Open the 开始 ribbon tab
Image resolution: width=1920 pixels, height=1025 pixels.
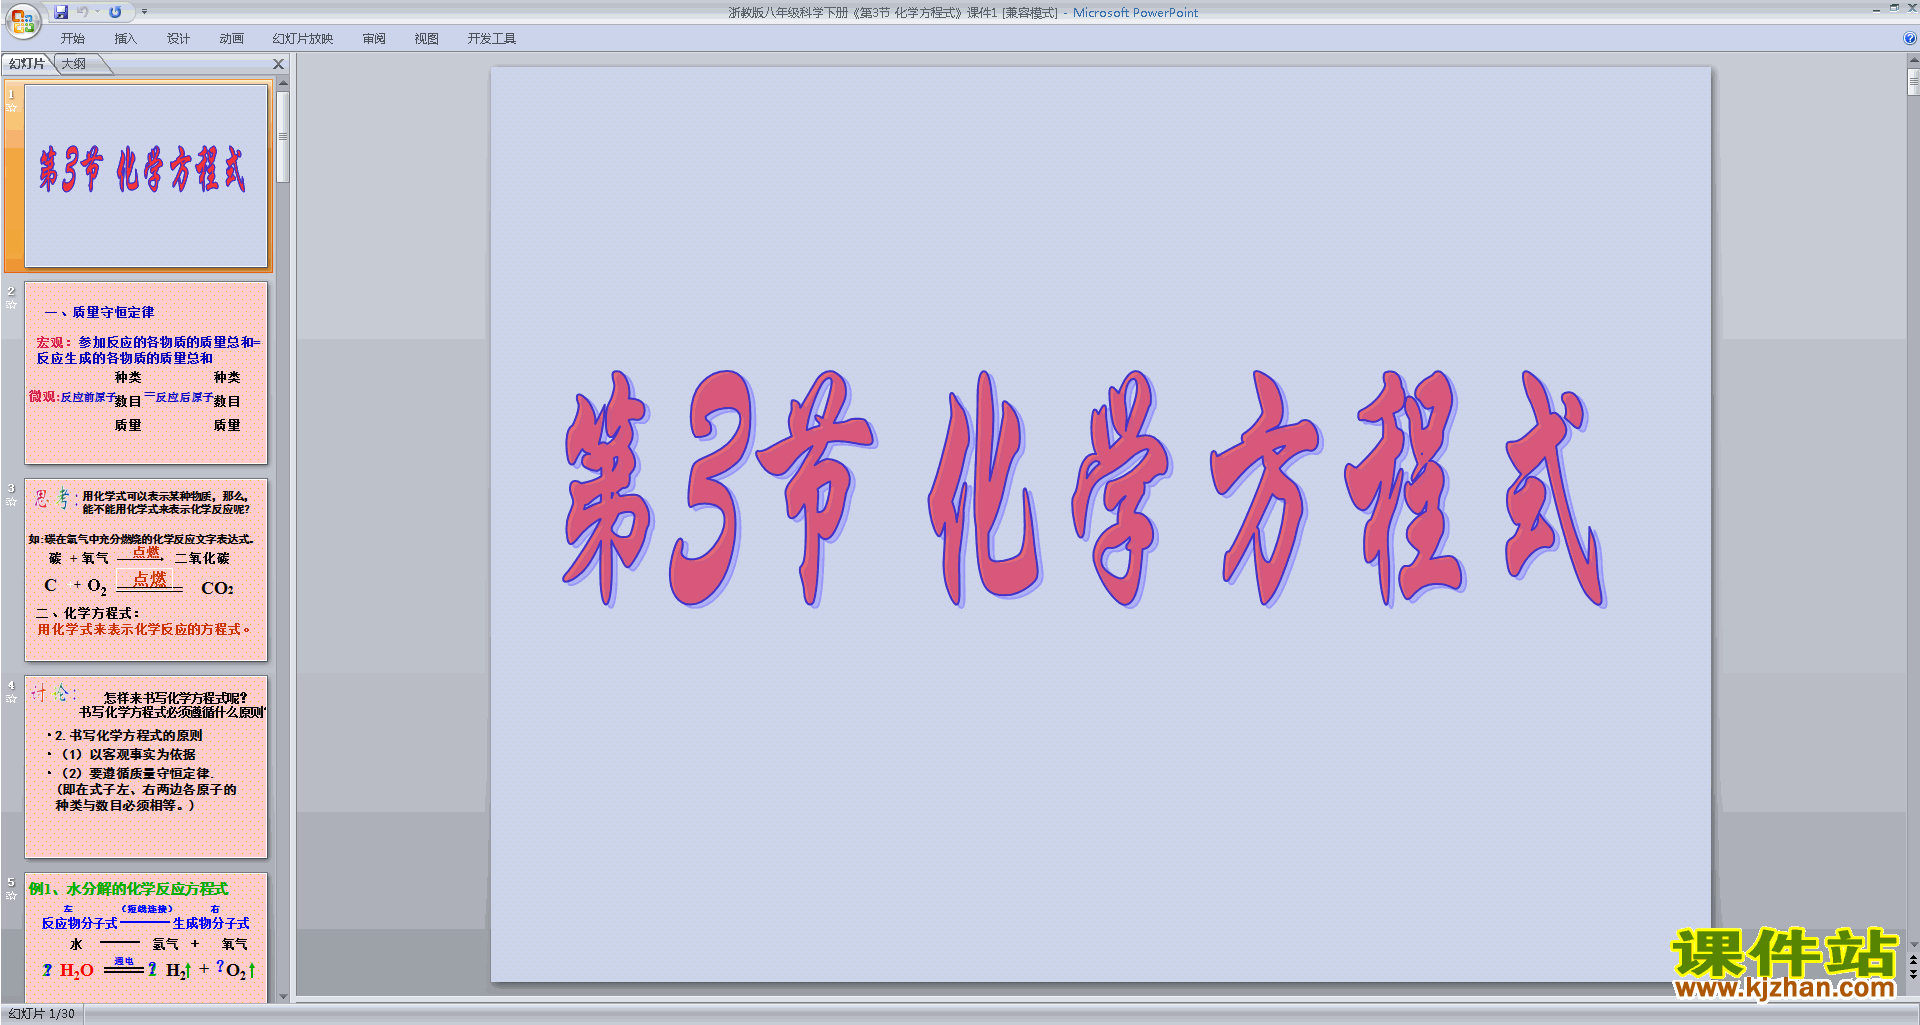(x=72, y=39)
